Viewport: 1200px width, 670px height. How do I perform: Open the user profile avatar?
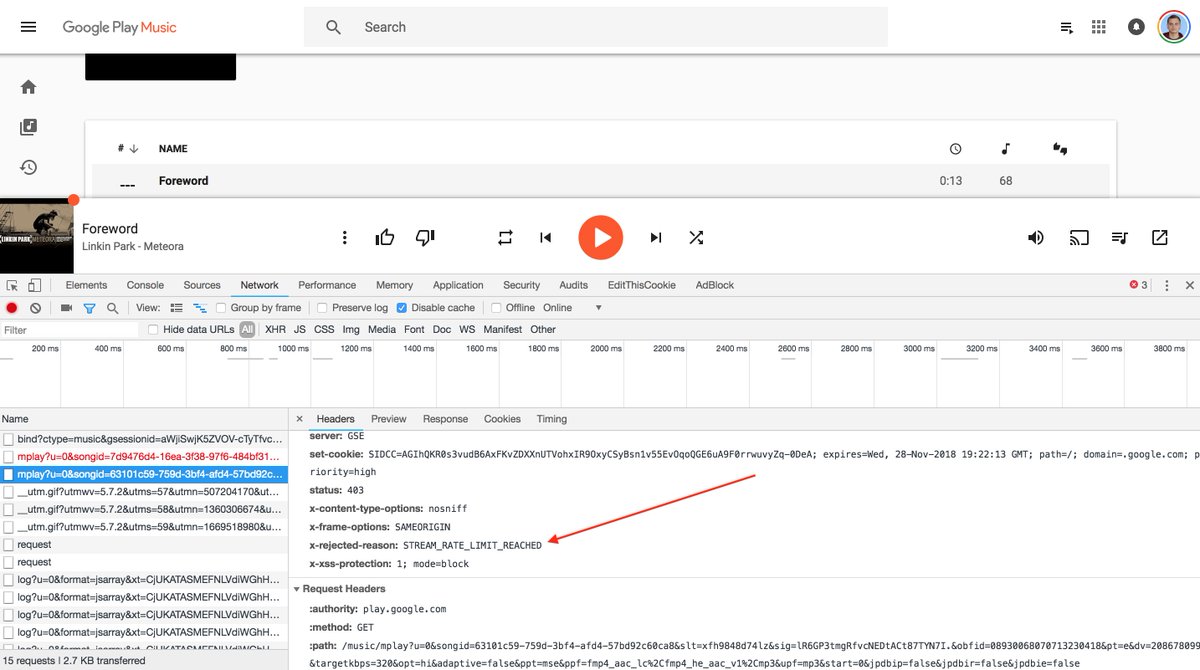coord(1174,27)
